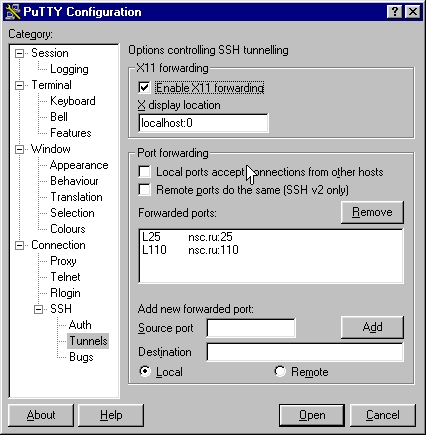This screenshot has width=426, height=435.
Task: Enable local ports accepting connections from other hosts
Action: [144, 172]
